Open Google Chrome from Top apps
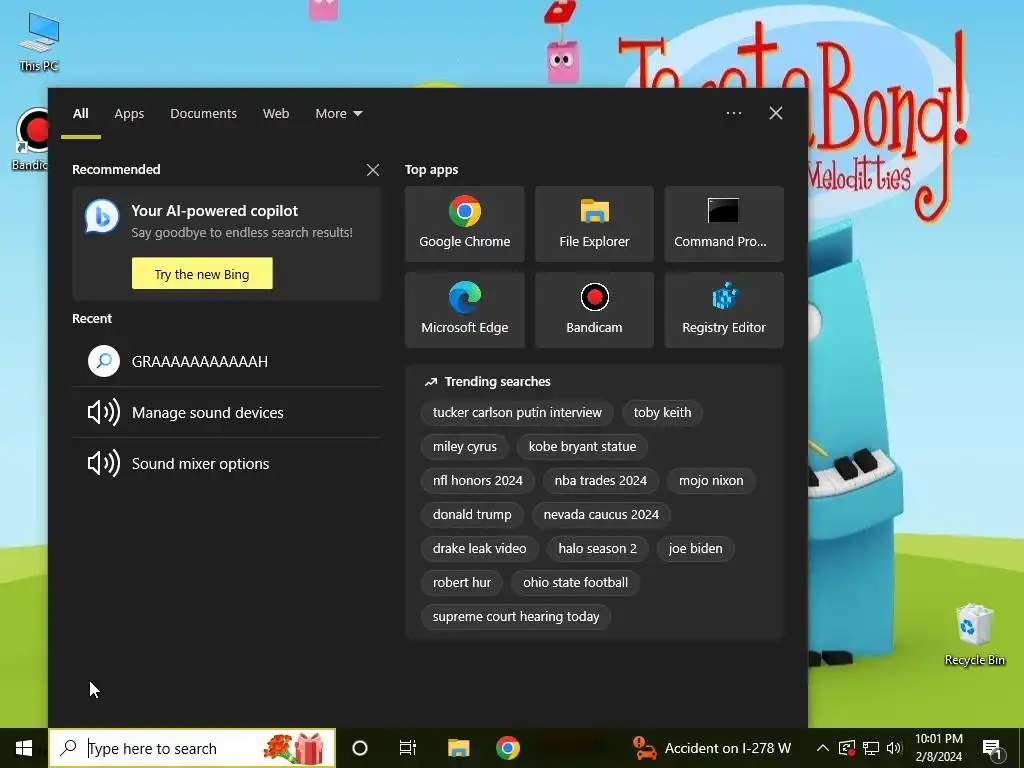This screenshot has height=768, width=1024. pos(464,224)
